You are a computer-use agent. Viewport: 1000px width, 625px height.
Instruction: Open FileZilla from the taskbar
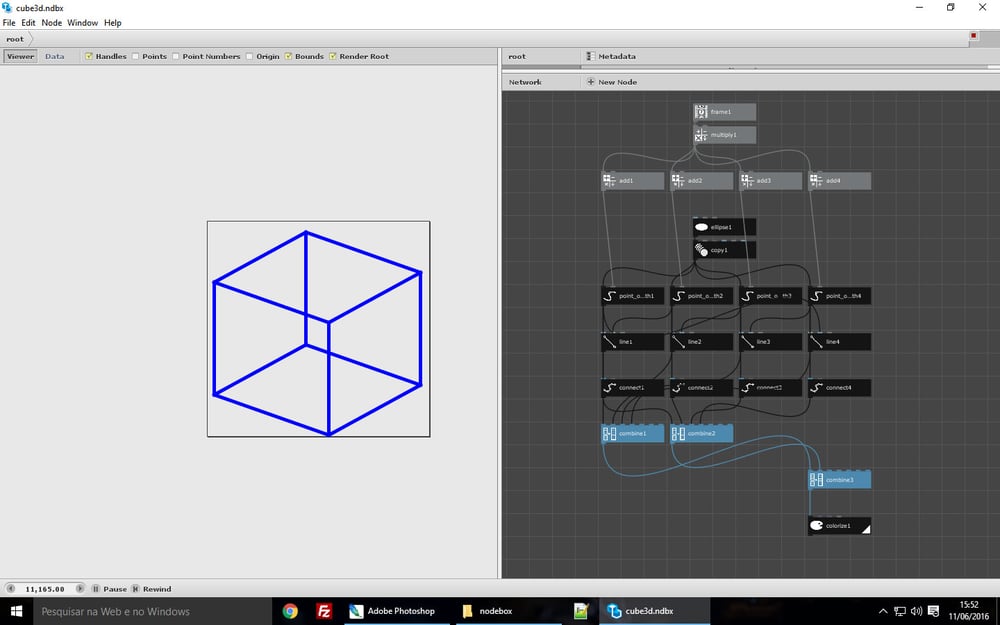click(324, 611)
